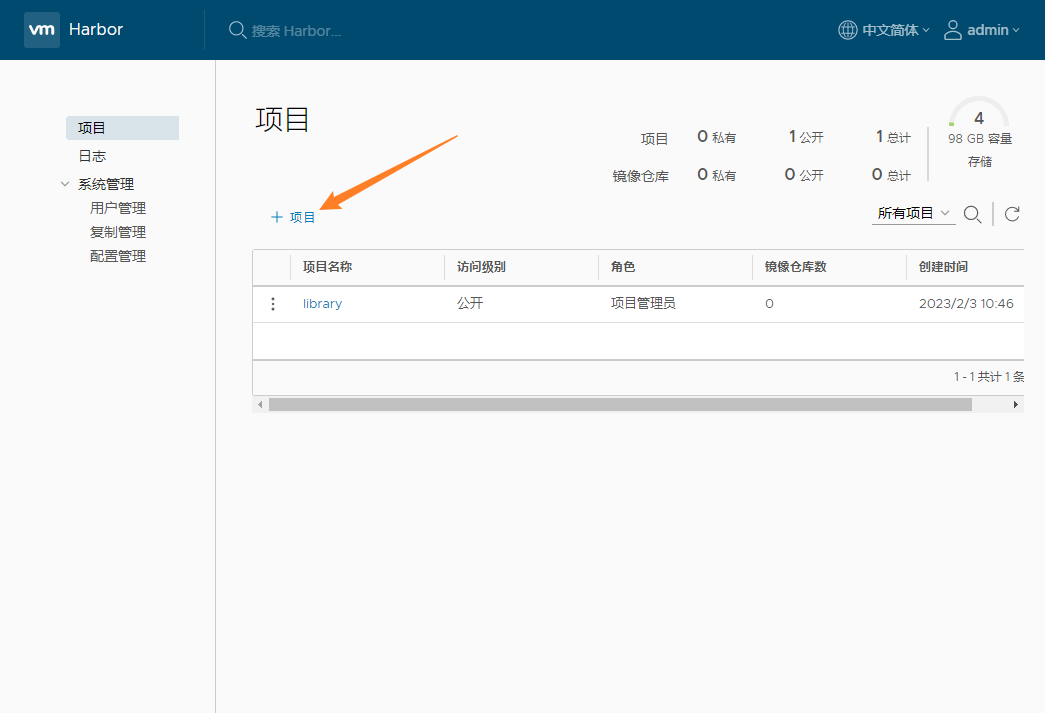Refresh the project list
The width and height of the screenshot is (1045, 713).
click(x=1012, y=214)
